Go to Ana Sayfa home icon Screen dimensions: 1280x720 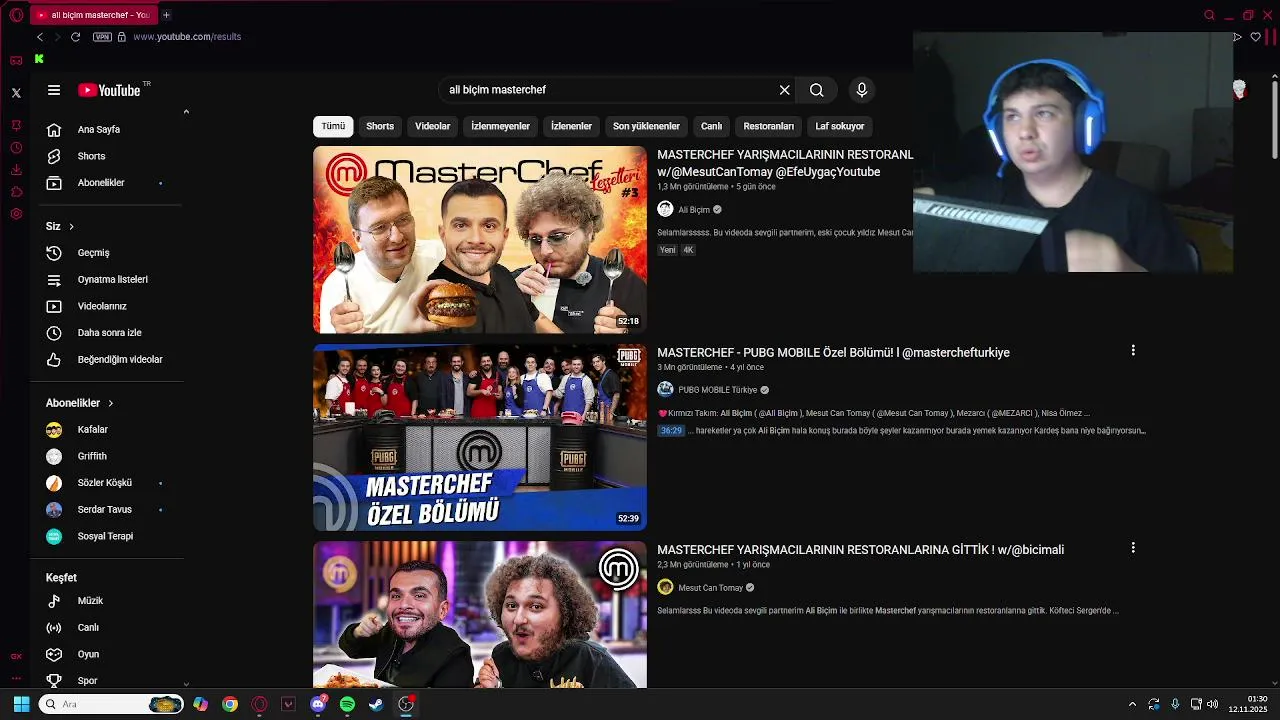click(x=54, y=129)
